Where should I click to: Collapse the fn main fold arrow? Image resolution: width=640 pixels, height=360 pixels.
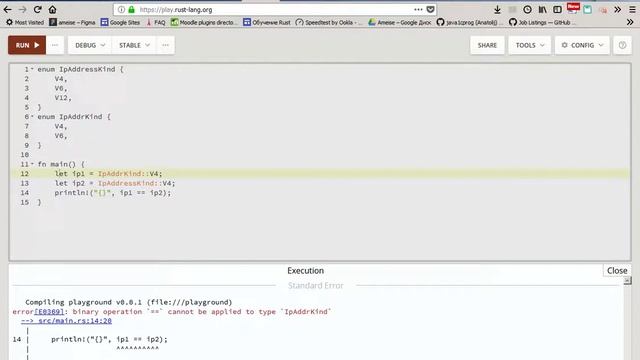pyautogui.click(x=32, y=164)
